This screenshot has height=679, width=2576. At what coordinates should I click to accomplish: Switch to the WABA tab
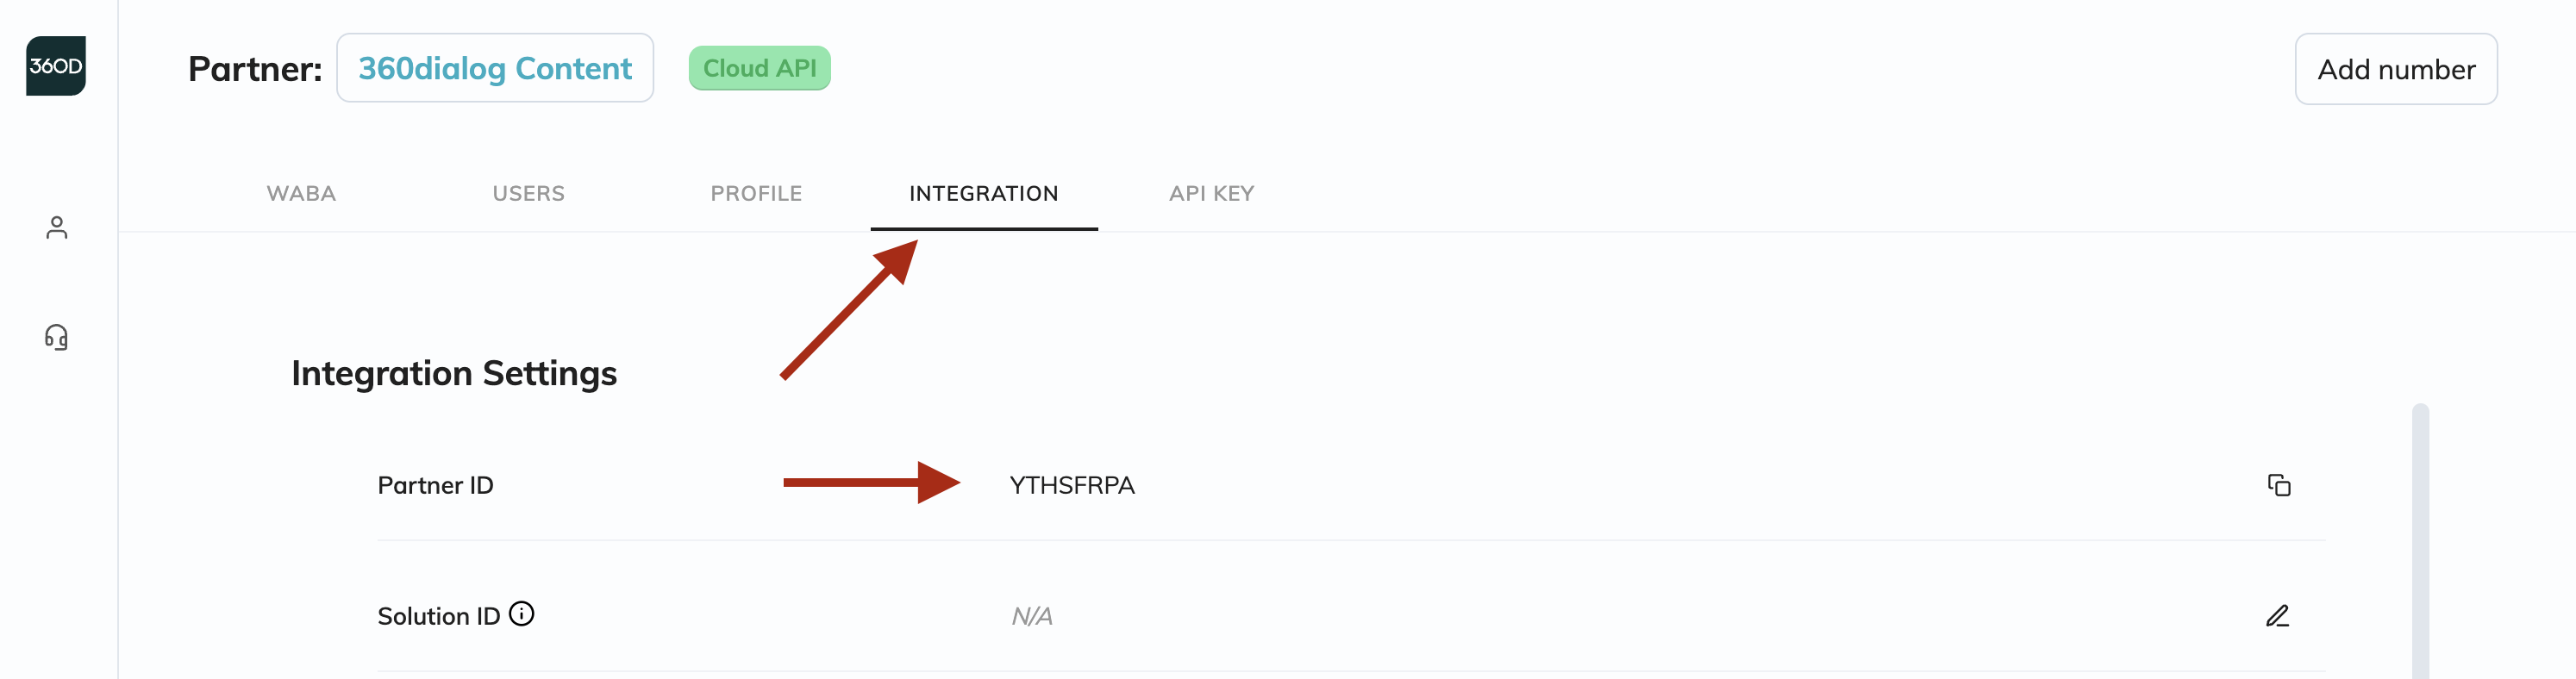click(x=301, y=194)
